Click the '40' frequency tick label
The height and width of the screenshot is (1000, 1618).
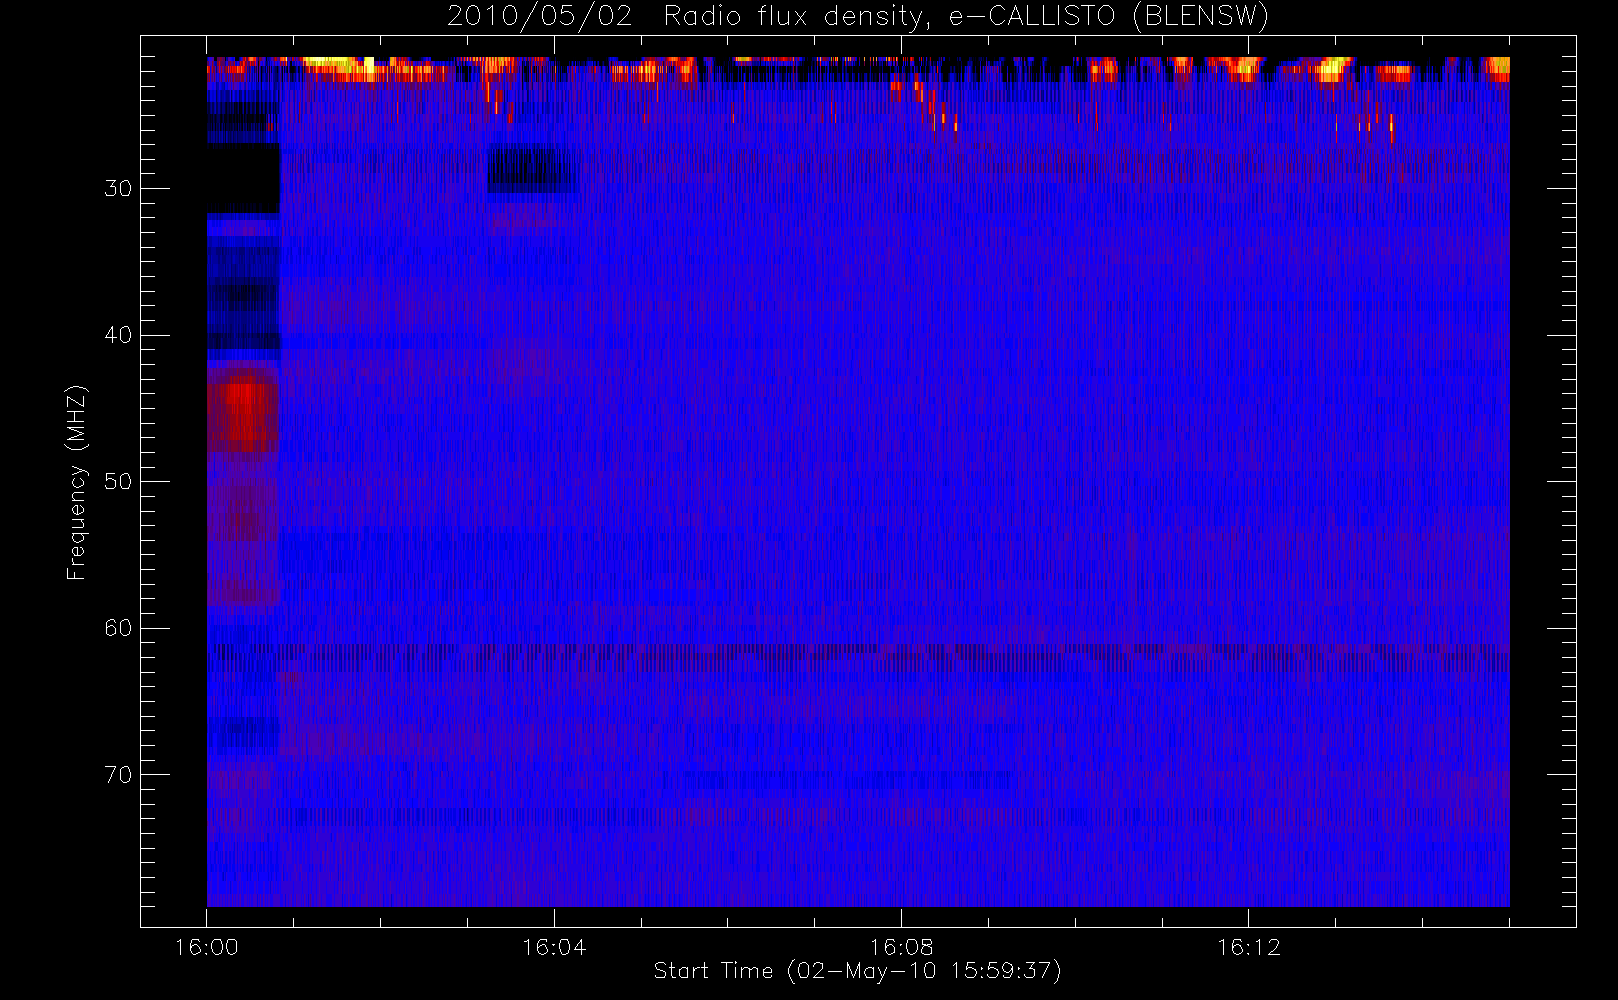(x=118, y=335)
